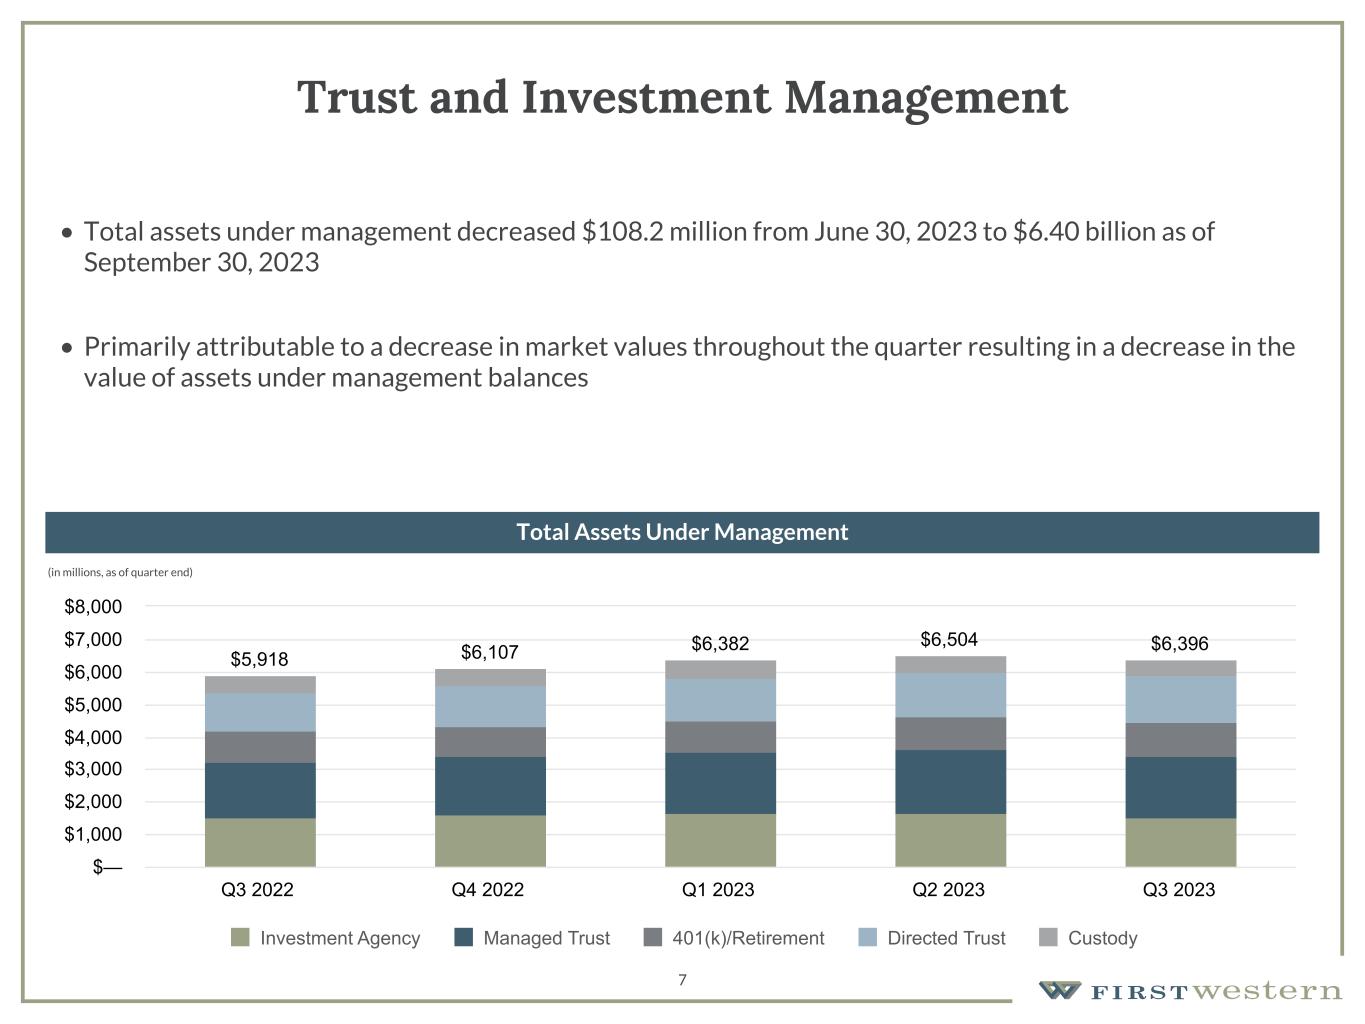
Task: Click the Managed Trust legend swatch
Action: 463,937
